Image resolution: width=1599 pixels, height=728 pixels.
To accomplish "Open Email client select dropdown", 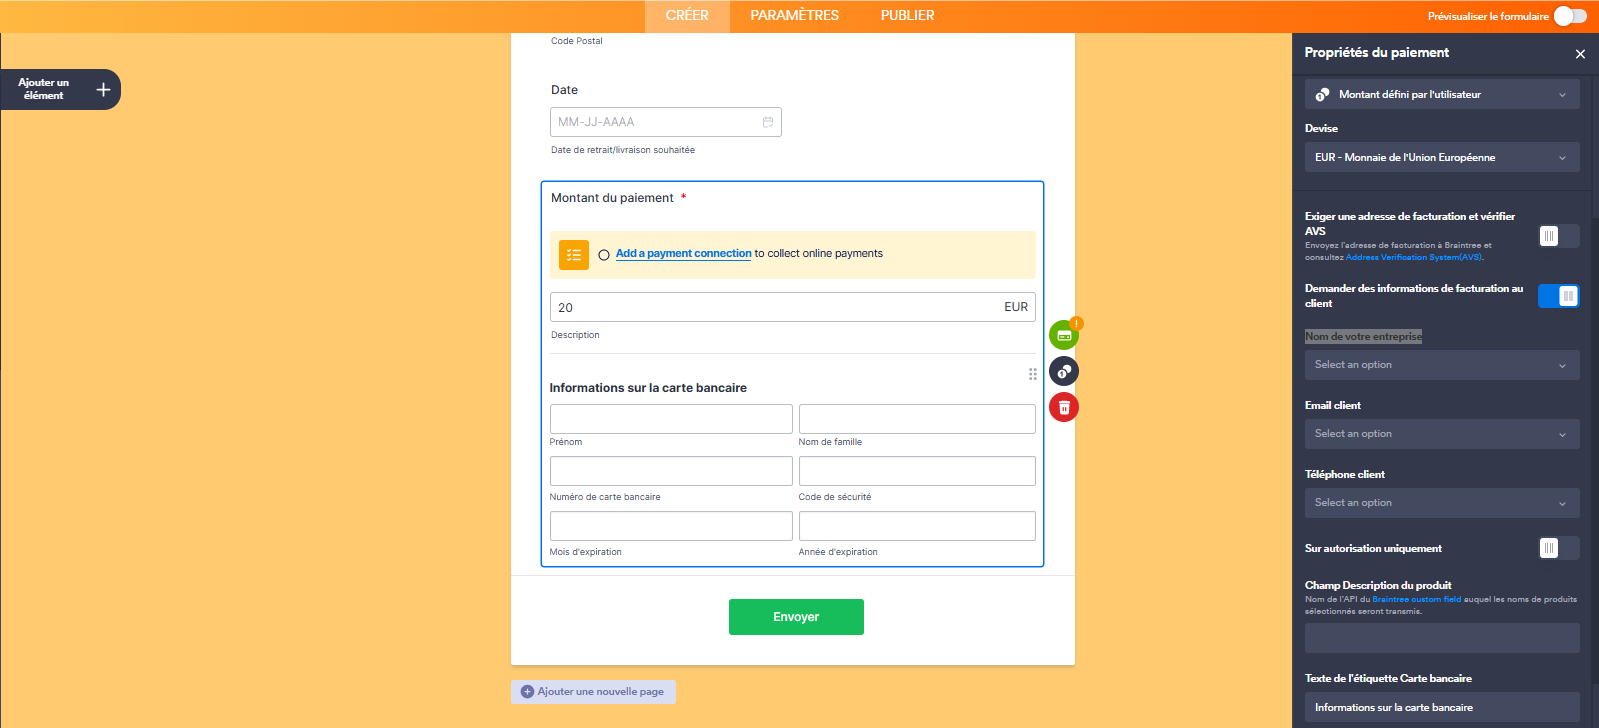I will (x=1442, y=434).
